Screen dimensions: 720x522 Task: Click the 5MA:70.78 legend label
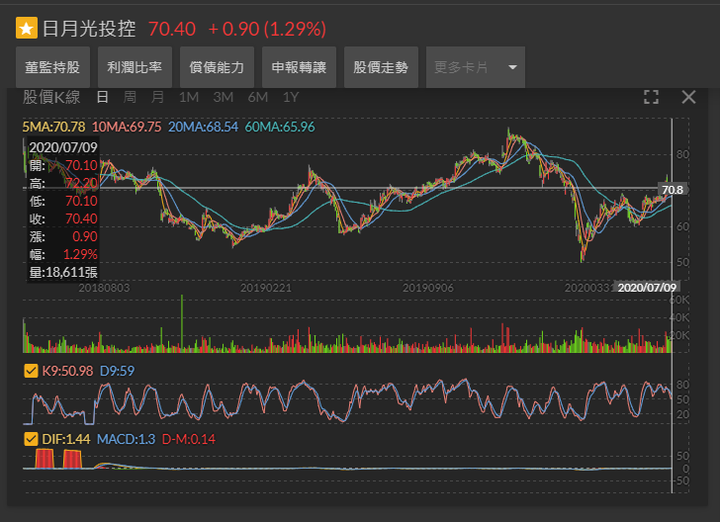click(54, 127)
